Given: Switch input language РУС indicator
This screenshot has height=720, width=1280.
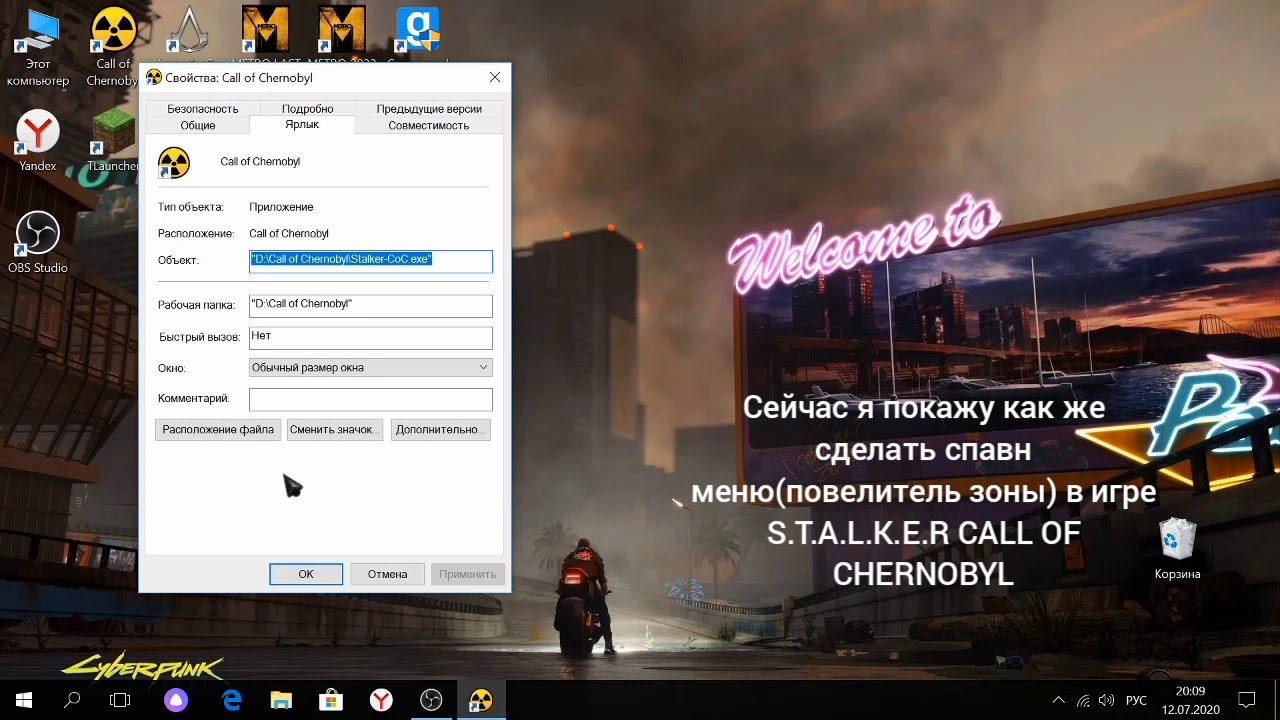Looking at the screenshot, I should (x=1136, y=700).
